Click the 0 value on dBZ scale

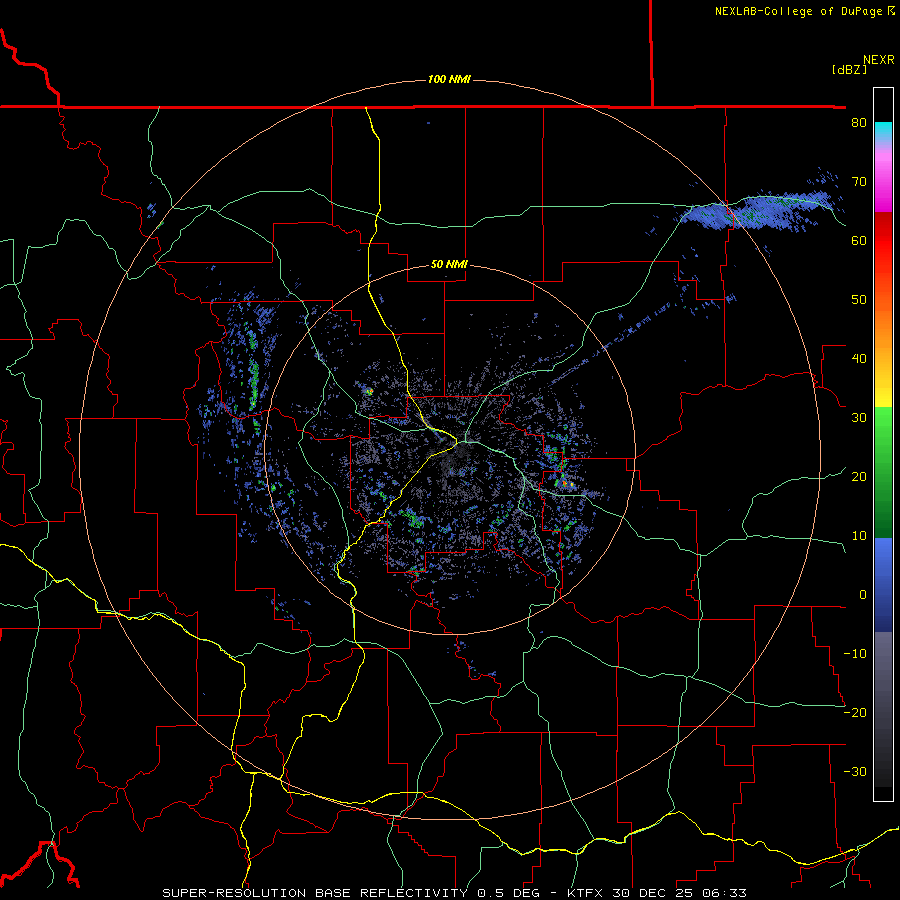(x=863, y=595)
